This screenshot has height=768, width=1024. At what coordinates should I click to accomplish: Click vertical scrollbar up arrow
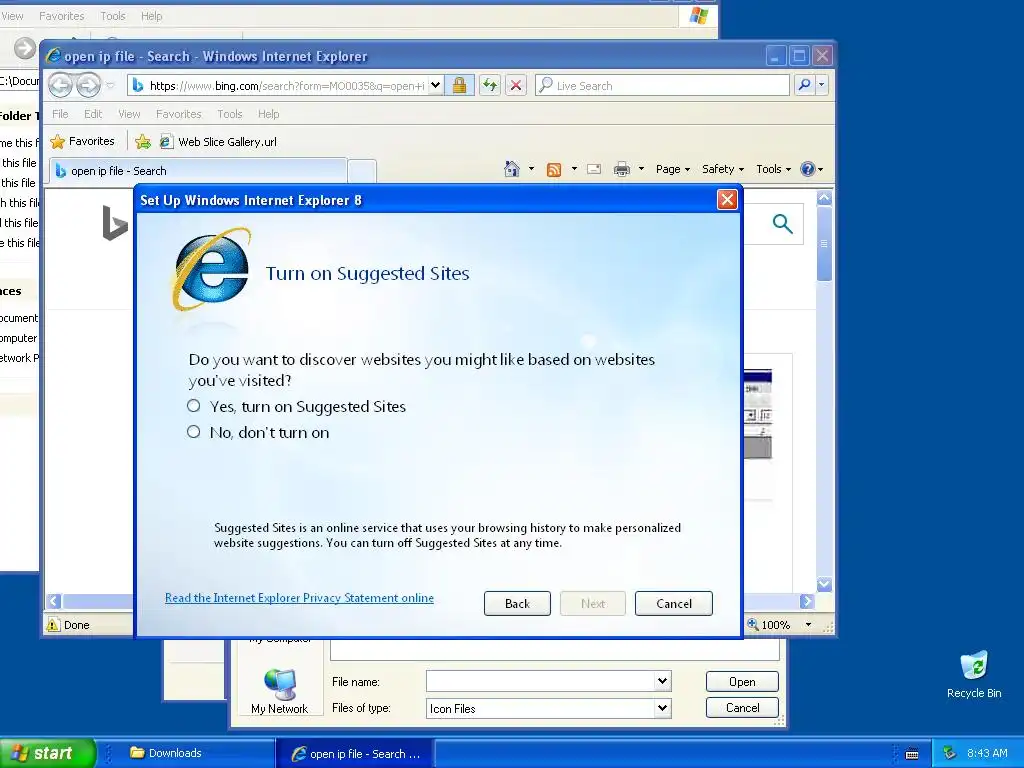[x=824, y=197]
